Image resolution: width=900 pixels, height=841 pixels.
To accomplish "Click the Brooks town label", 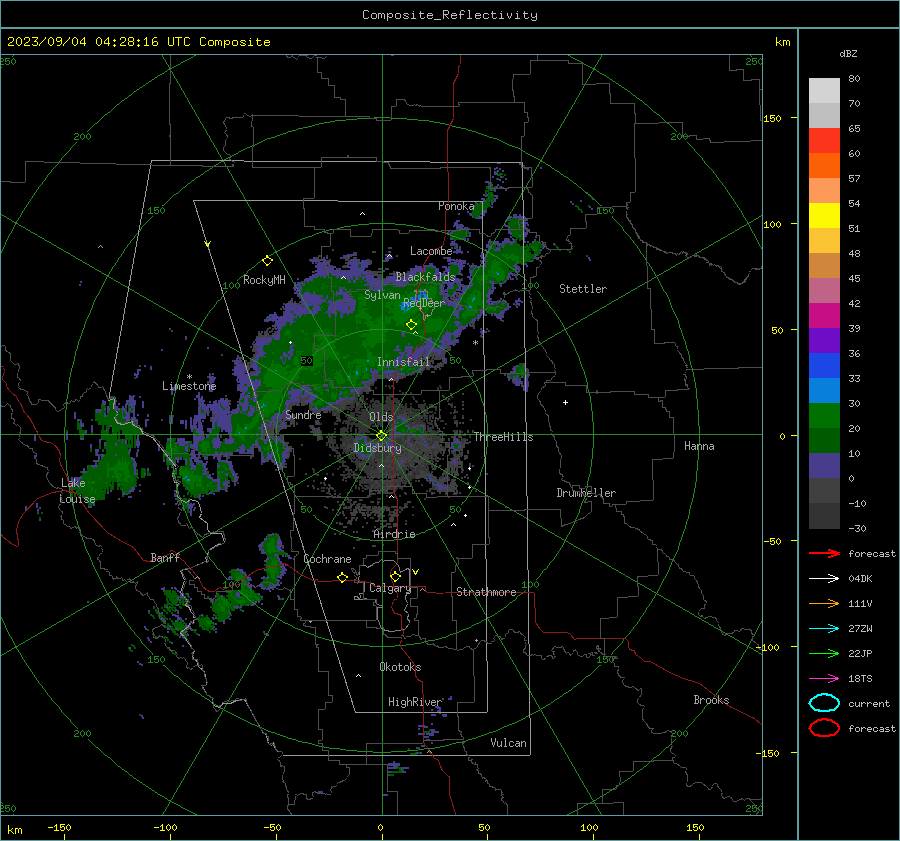I will pos(711,700).
